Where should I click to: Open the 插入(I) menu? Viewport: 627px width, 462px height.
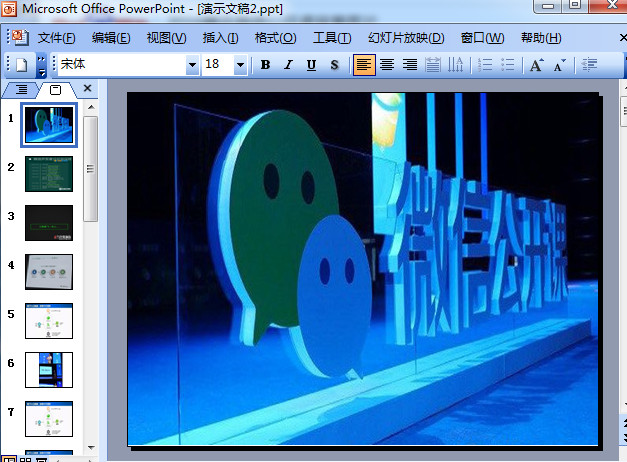[x=220, y=38]
